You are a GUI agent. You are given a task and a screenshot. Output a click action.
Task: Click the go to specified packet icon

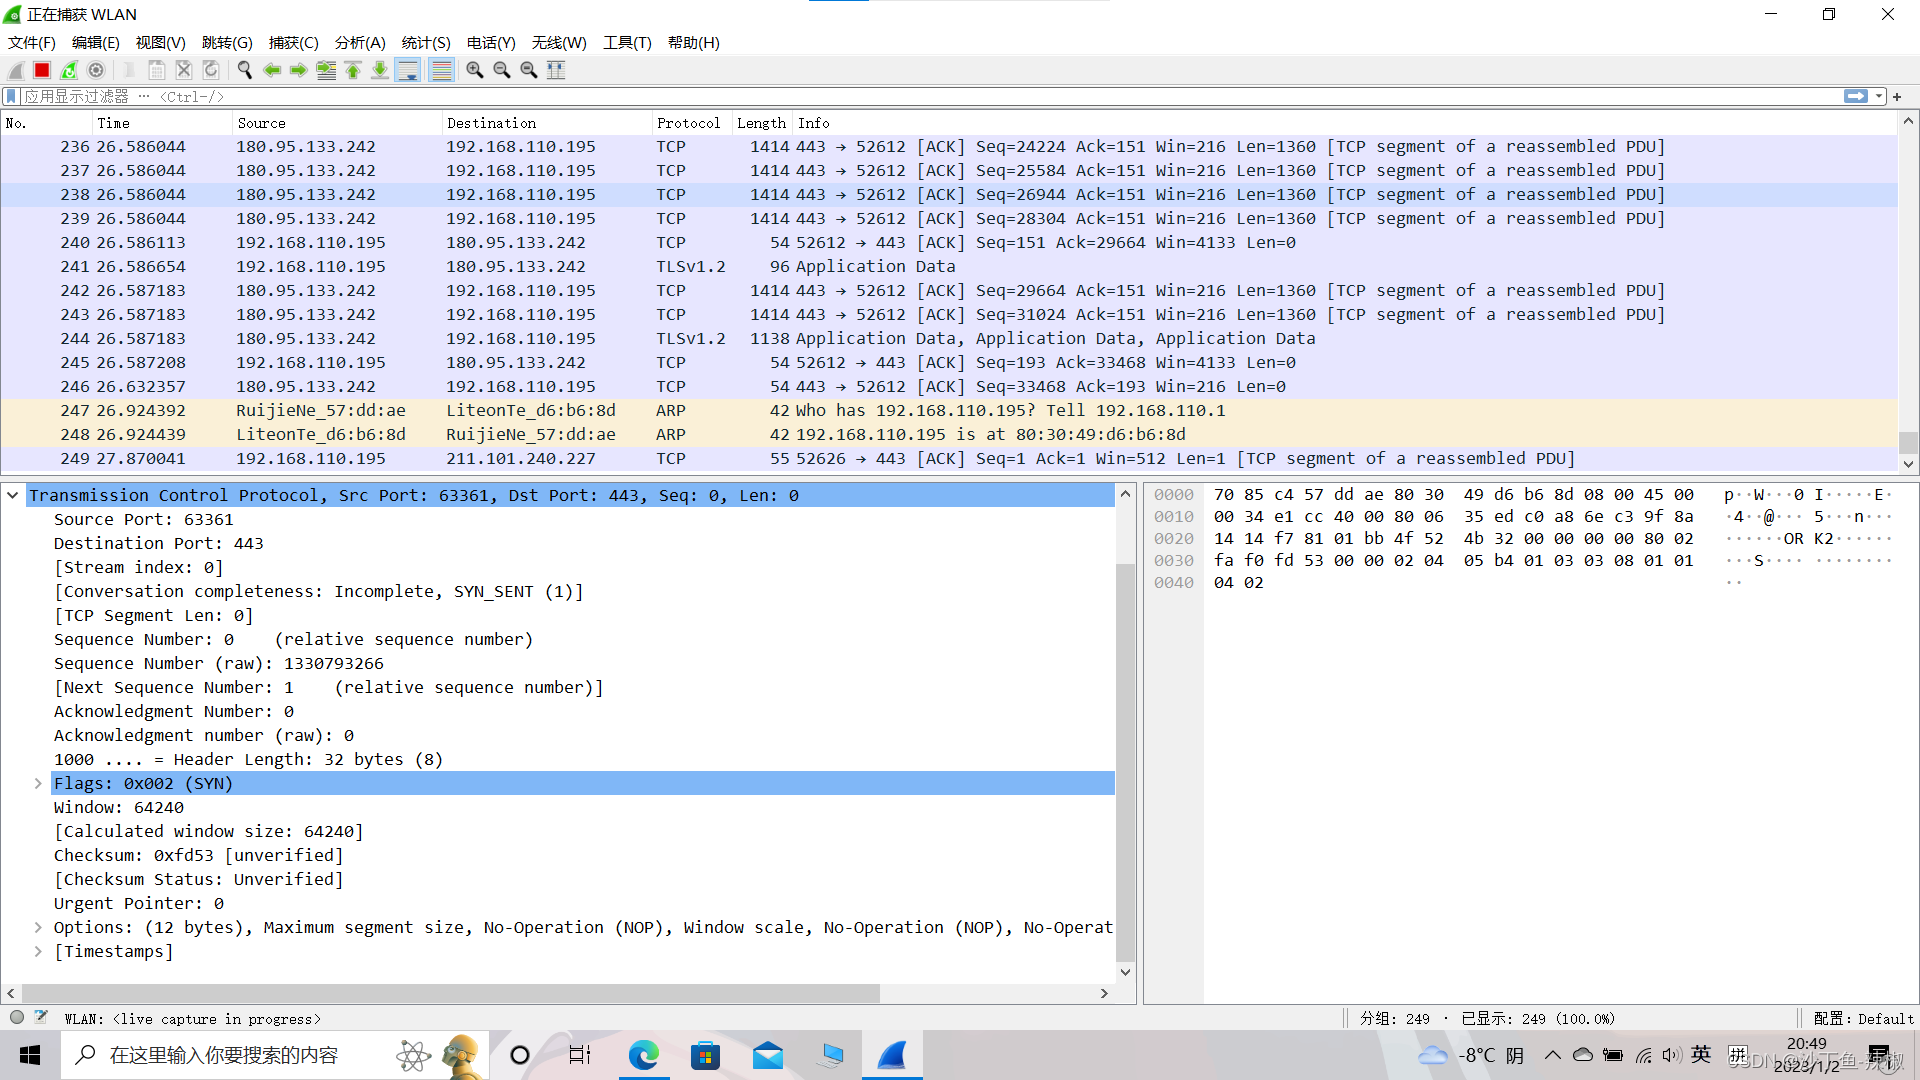point(326,70)
